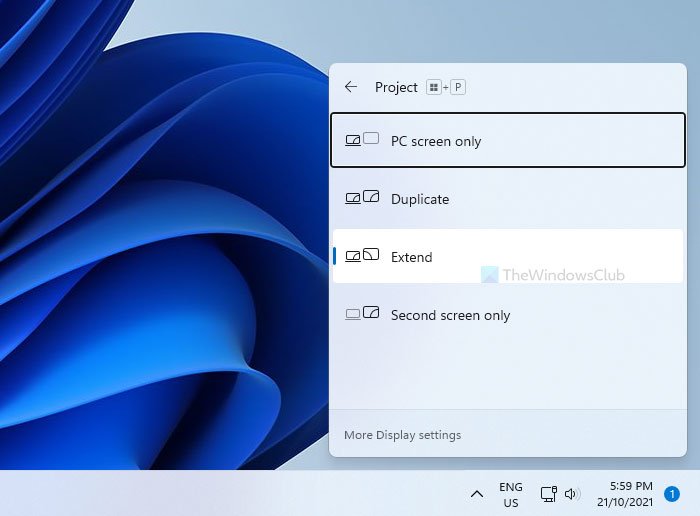Select PC screen only projection mode

coord(508,140)
